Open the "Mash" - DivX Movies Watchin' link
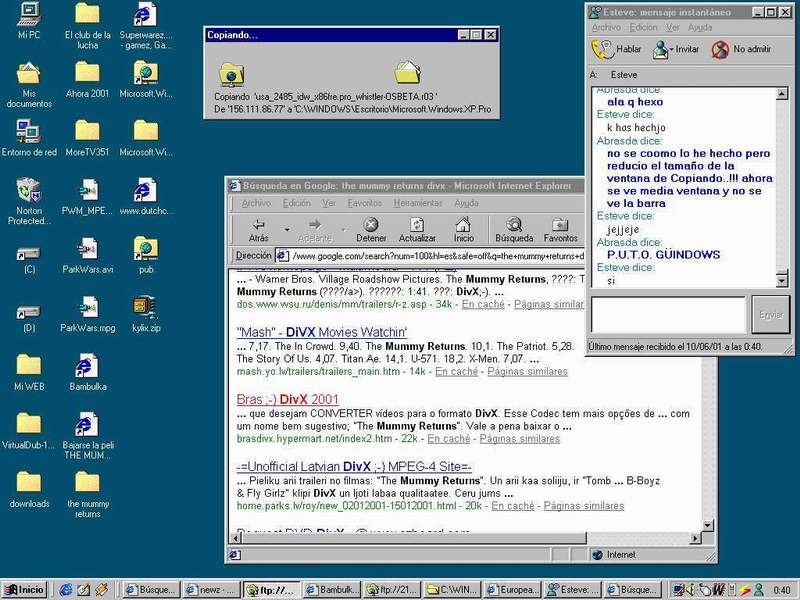This screenshot has width=800, height=600. (322, 332)
